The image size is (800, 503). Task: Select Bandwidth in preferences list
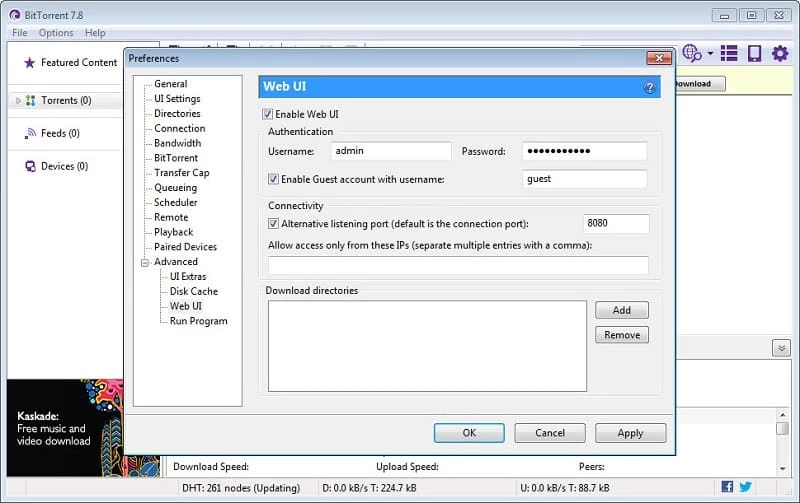[177, 143]
